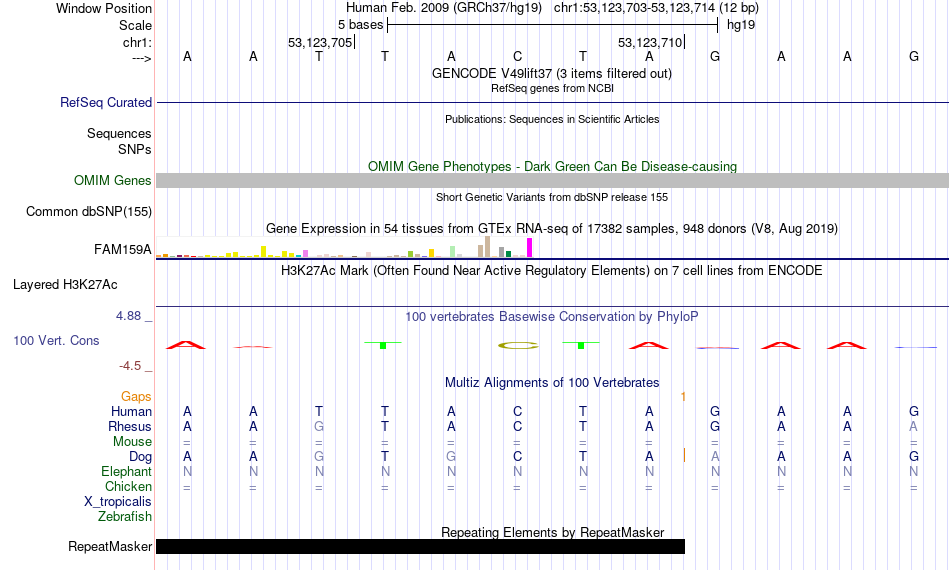Click Multiz Alignments of 100 Vertebrates title
The width and height of the screenshot is (950, 570).
click(x=552, y=382)
